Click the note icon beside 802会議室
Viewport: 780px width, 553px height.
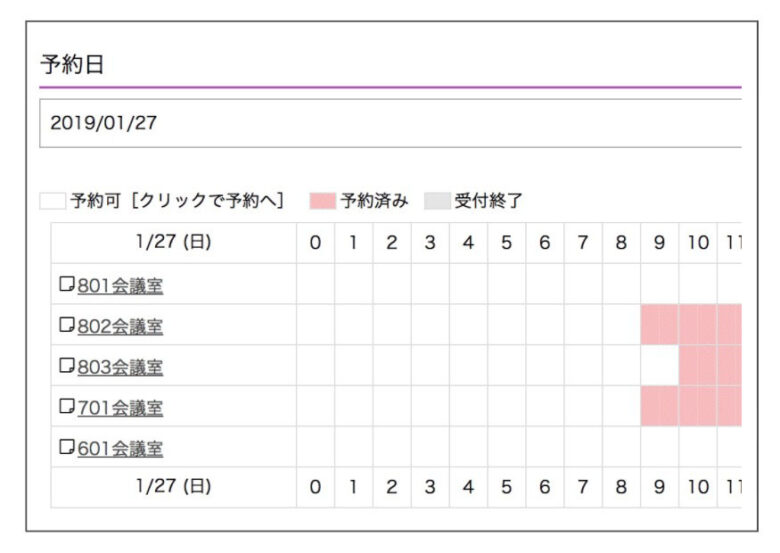[x=67, y=325]
